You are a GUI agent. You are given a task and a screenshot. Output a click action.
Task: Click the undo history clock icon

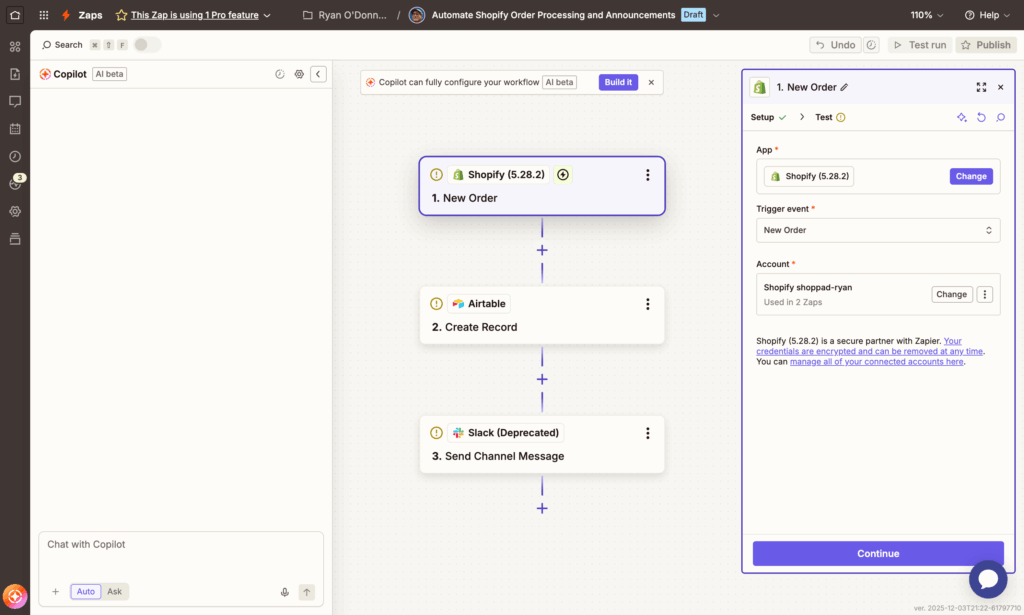coord(871,44)
